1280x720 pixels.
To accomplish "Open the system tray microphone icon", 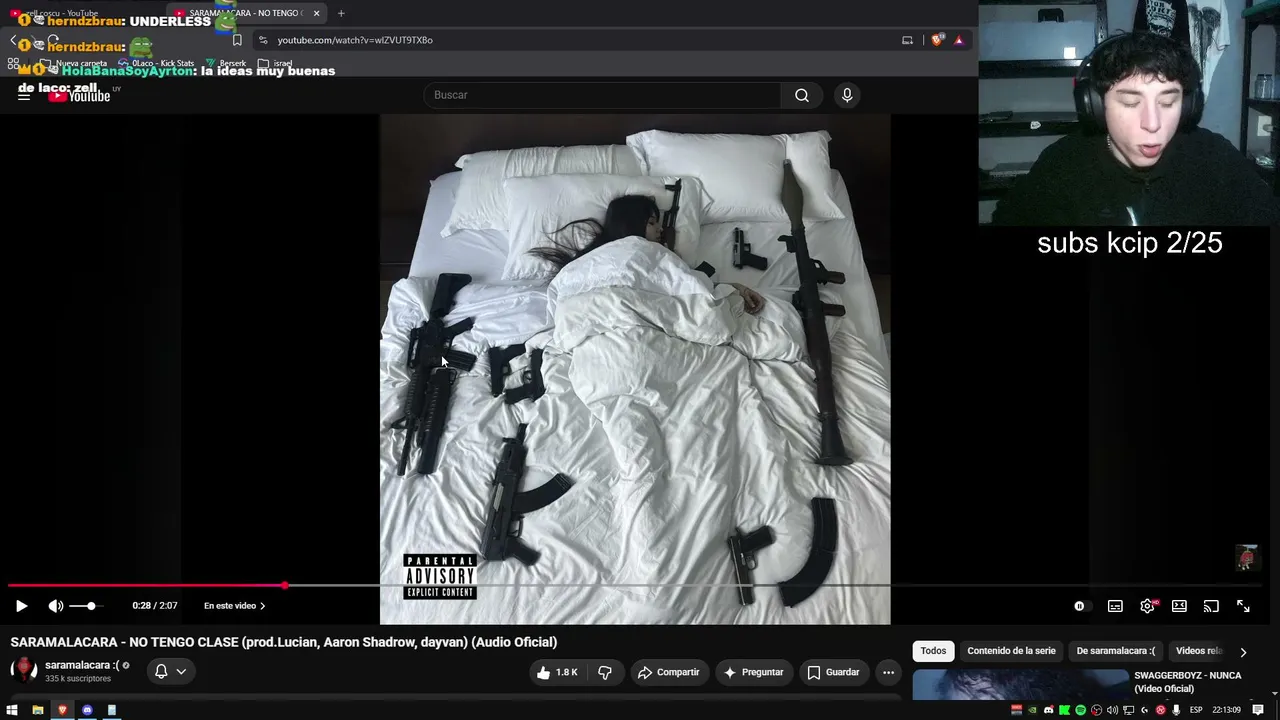I will coord(1177,710).
